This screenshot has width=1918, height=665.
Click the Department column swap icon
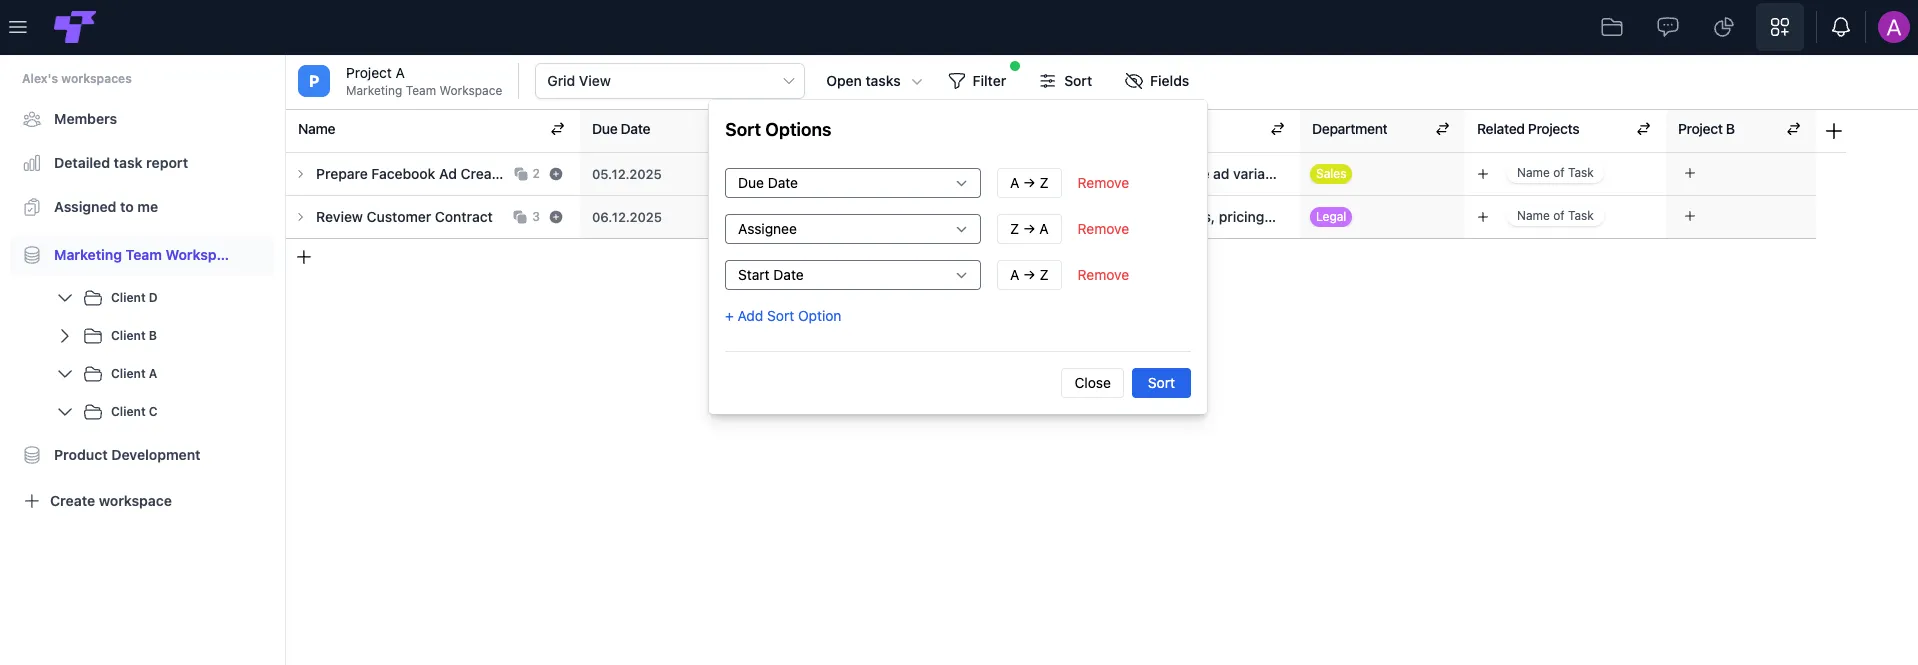(1443, 129)
